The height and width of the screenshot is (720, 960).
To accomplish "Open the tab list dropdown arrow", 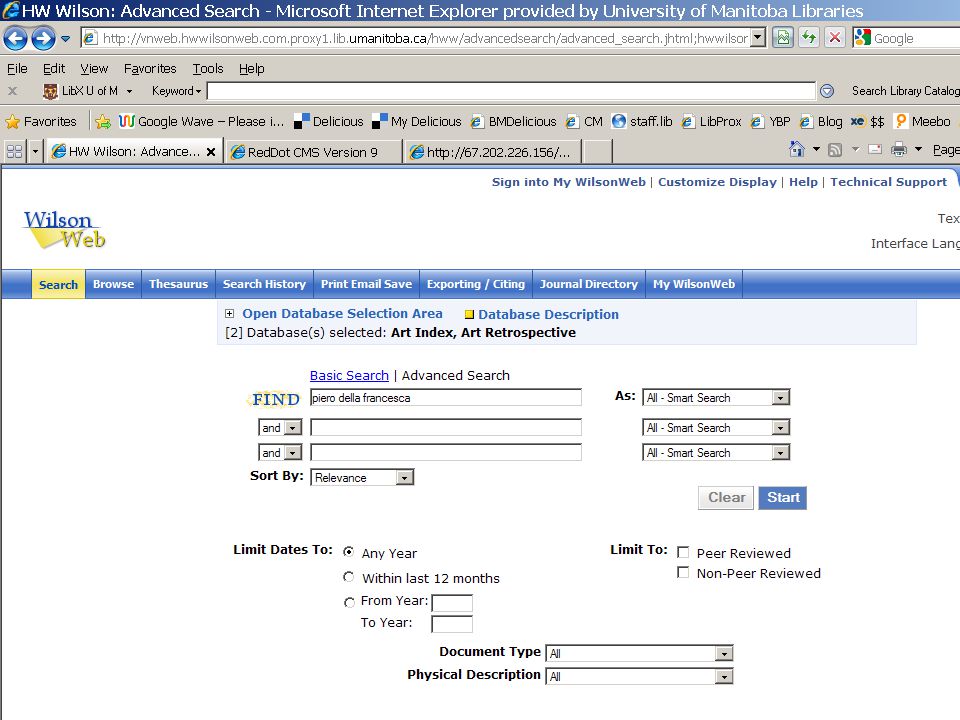I will tap(35, 151).
